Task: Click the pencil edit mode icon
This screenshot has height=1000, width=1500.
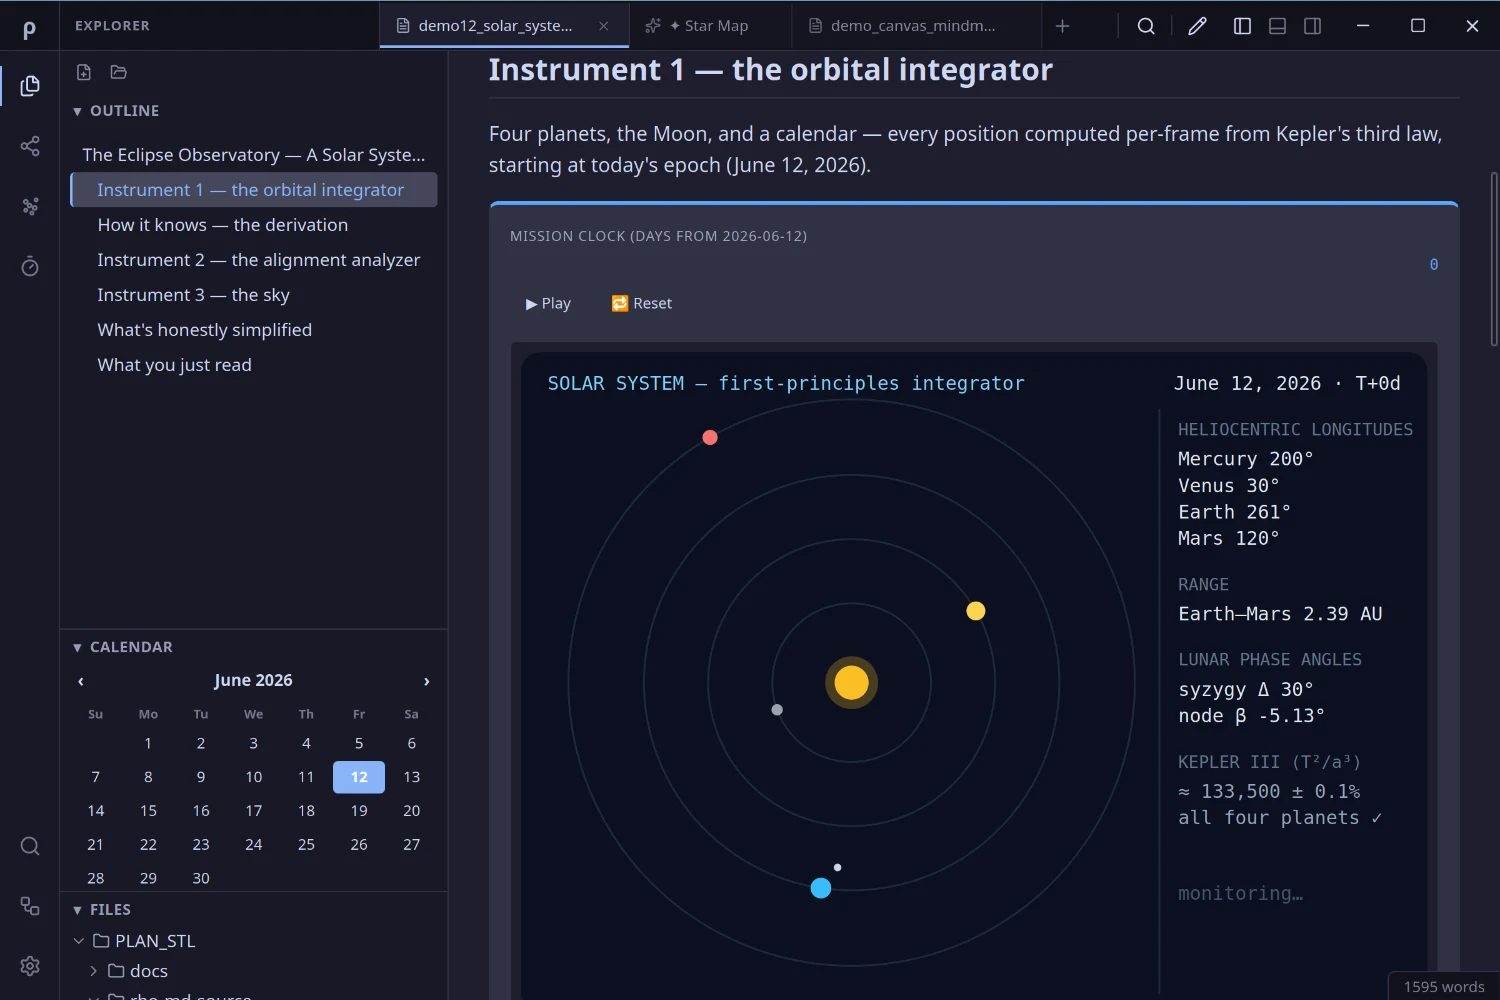Action: point(1197,26)
